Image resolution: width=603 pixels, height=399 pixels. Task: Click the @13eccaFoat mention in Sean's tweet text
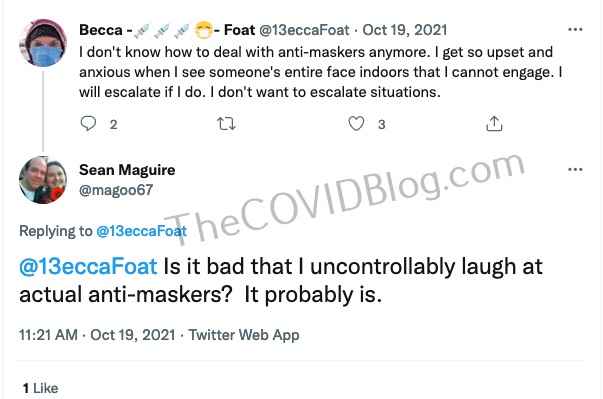[x=88, y=266]
